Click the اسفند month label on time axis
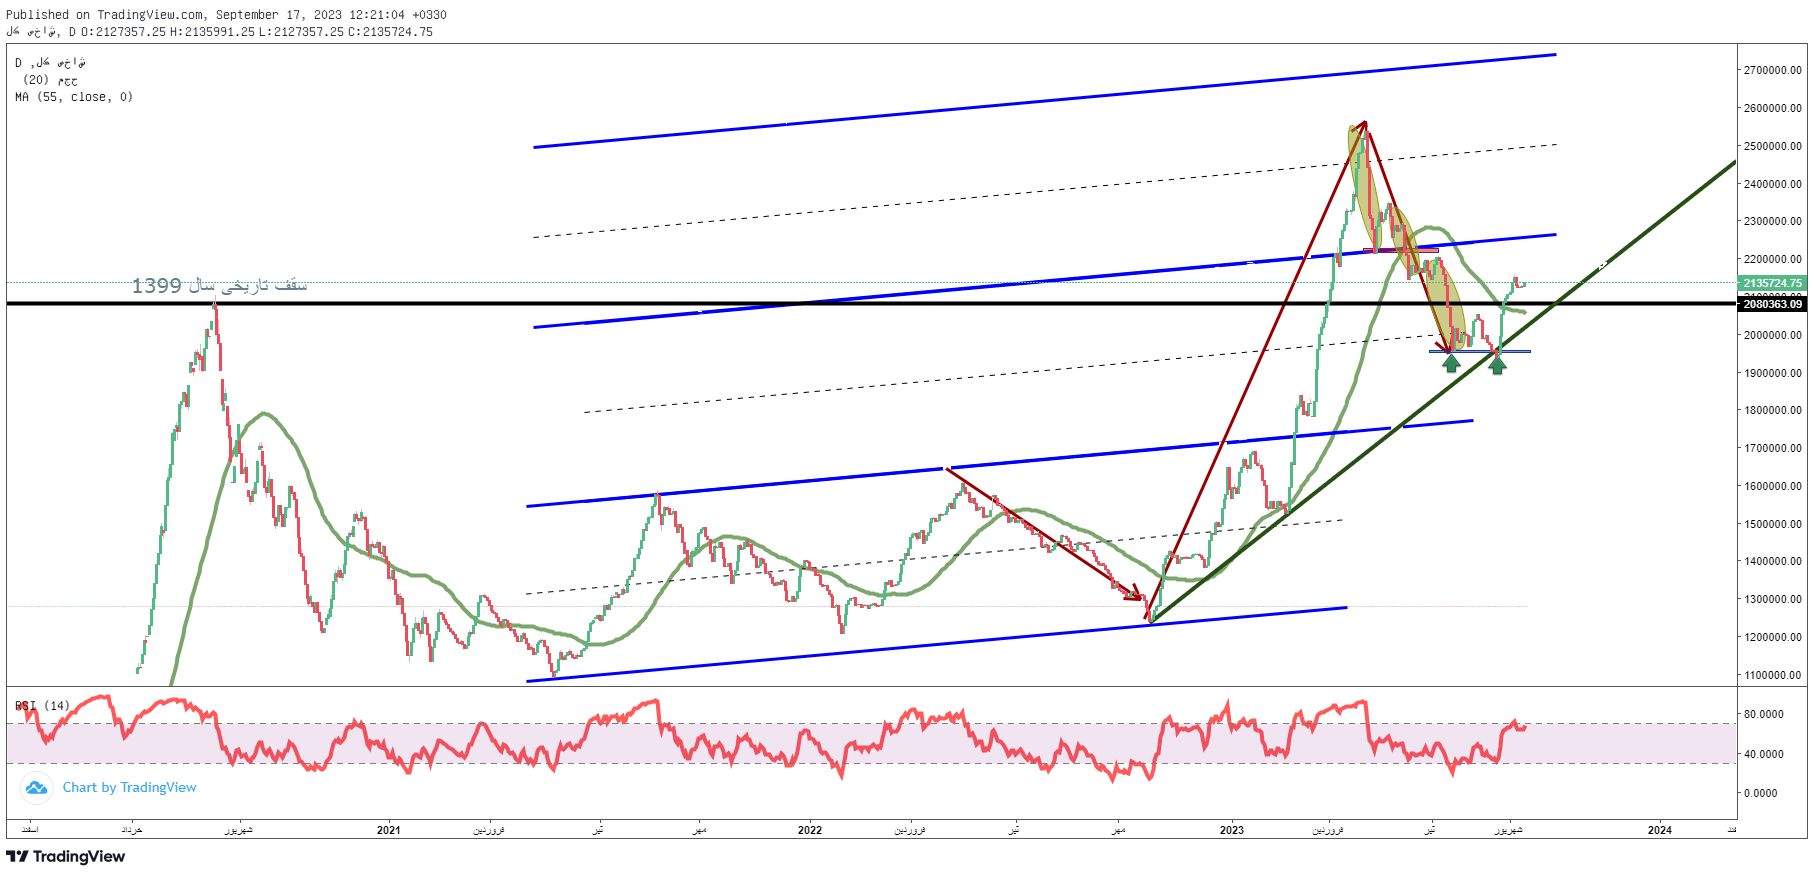Image resolution: width=1814 pixels, height=875 pixels. (x=30, y=830)
